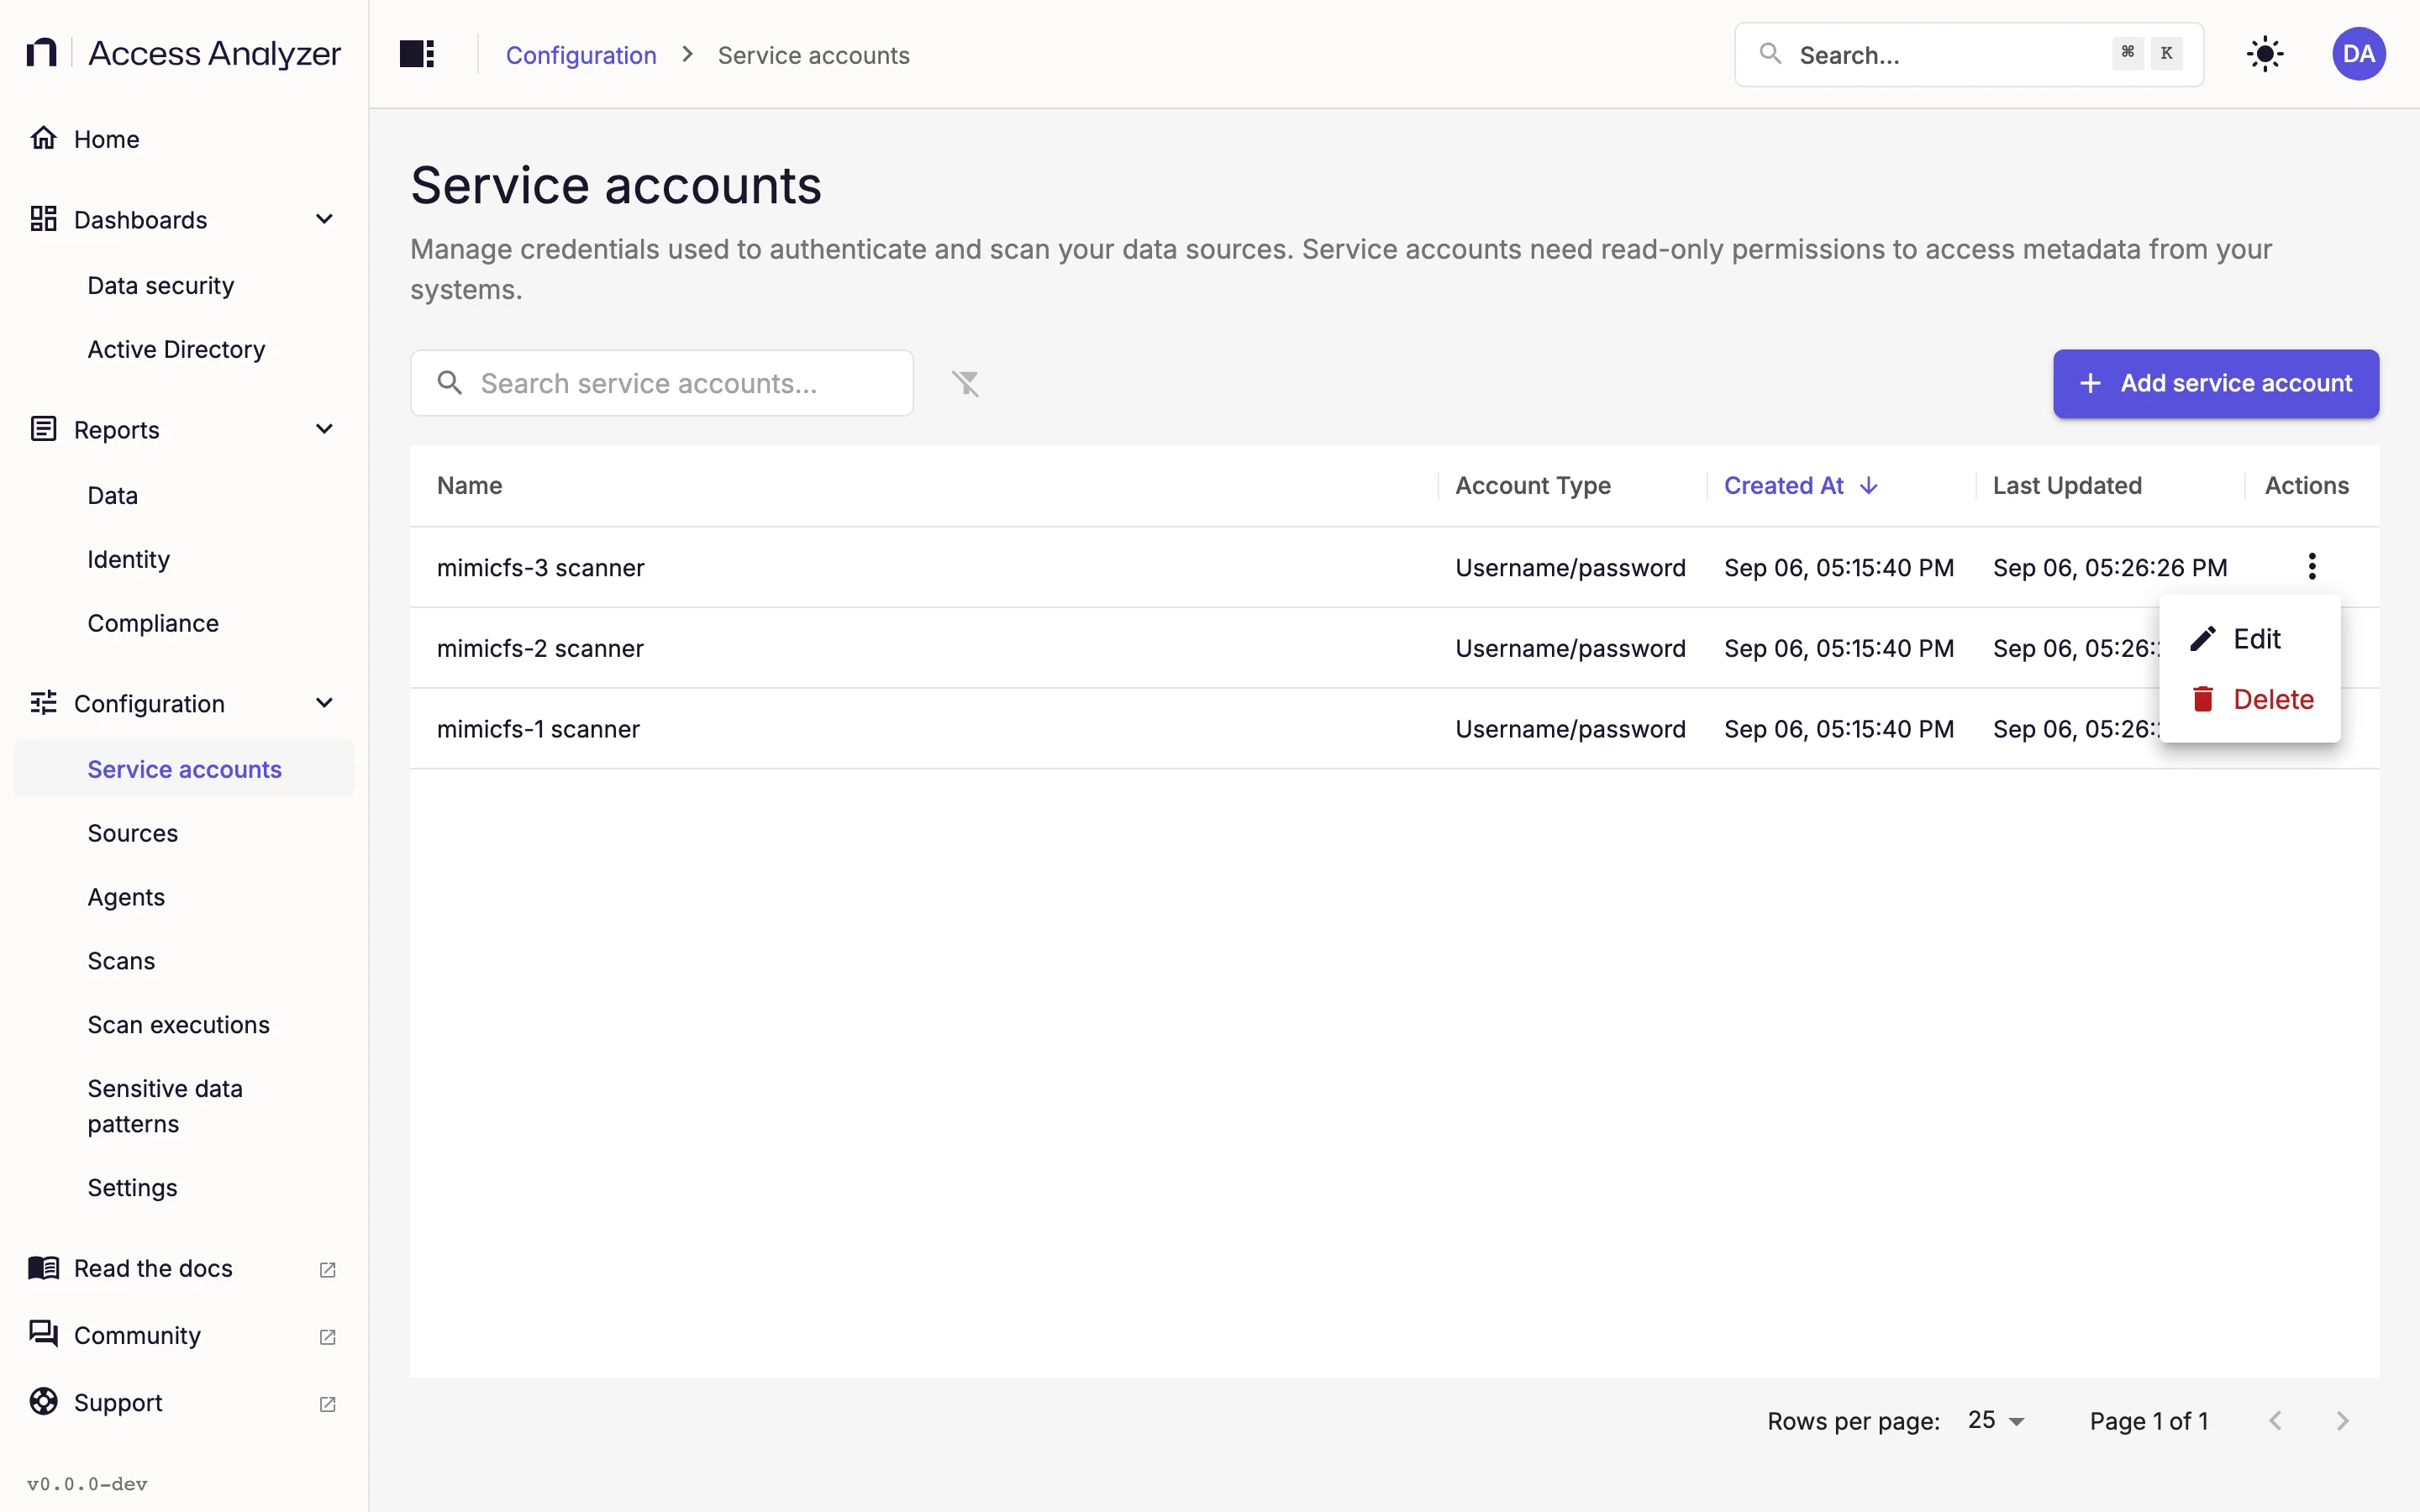Click the red trash icon beside Delete
The image size is (2420, 1512).
2202,699
